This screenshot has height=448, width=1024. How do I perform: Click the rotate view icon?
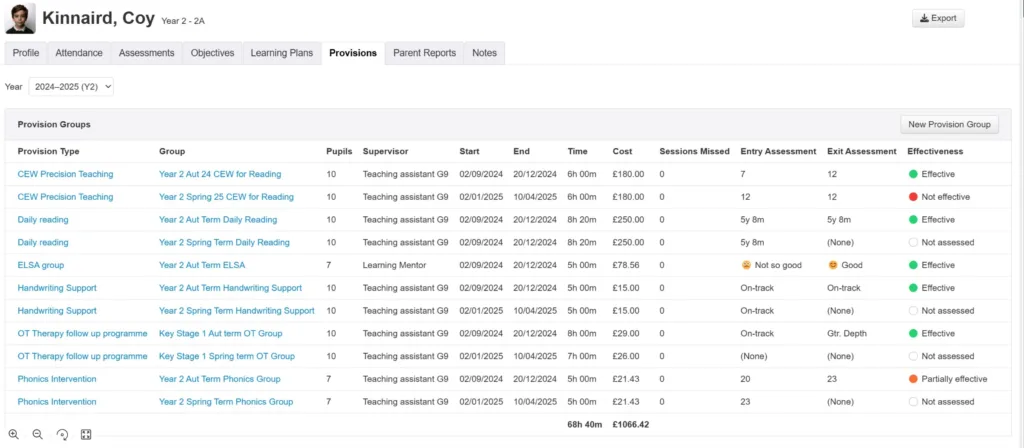[x=62, y=434]
